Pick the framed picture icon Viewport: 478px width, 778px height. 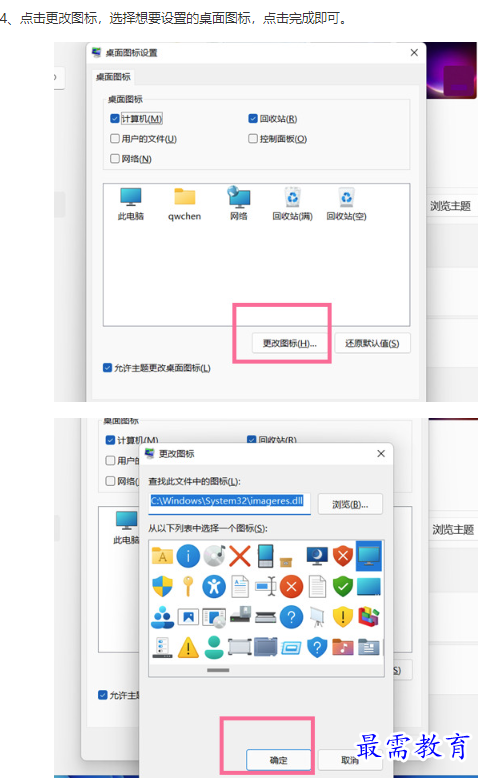point(188,618)
